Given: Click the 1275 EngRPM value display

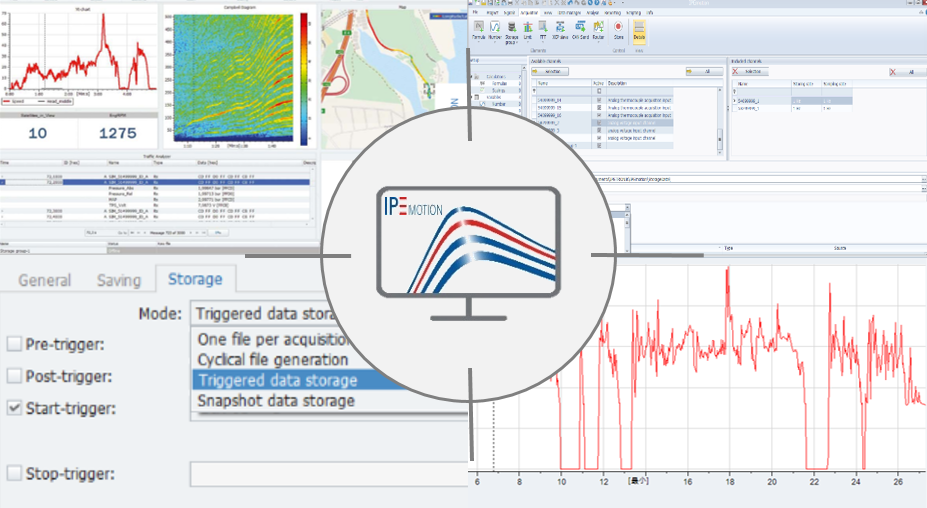Looking at the screenshot, I should [118, 133].
